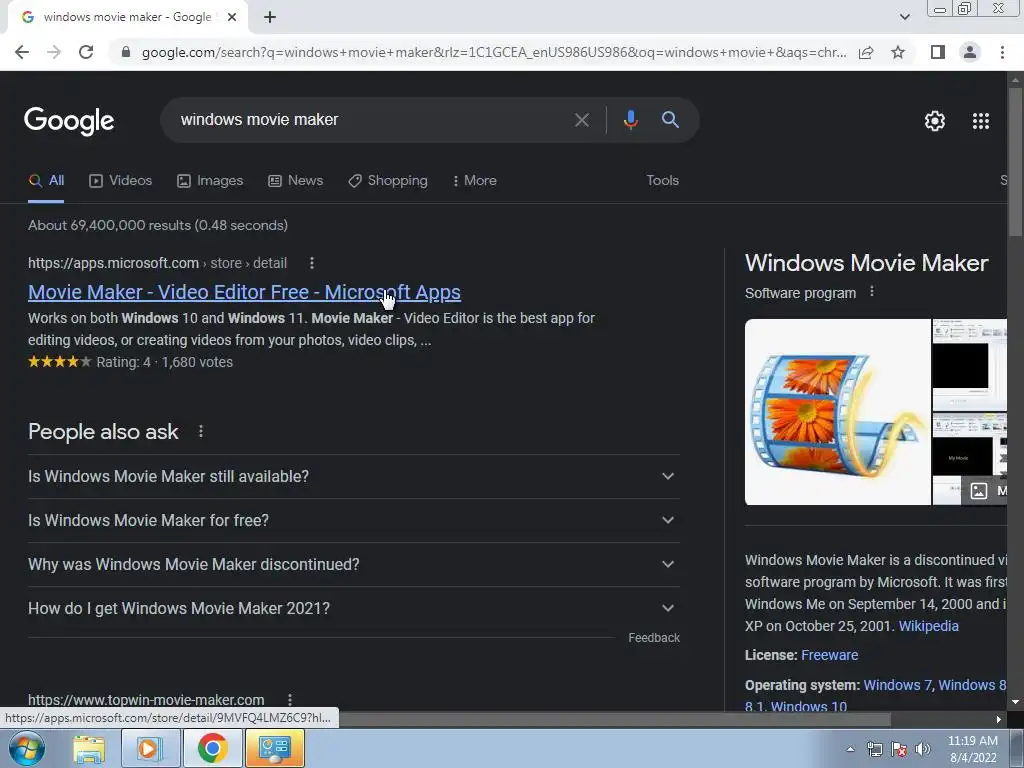
Task: Open the tab search dropdown arrow
Action: pos(904,17)
